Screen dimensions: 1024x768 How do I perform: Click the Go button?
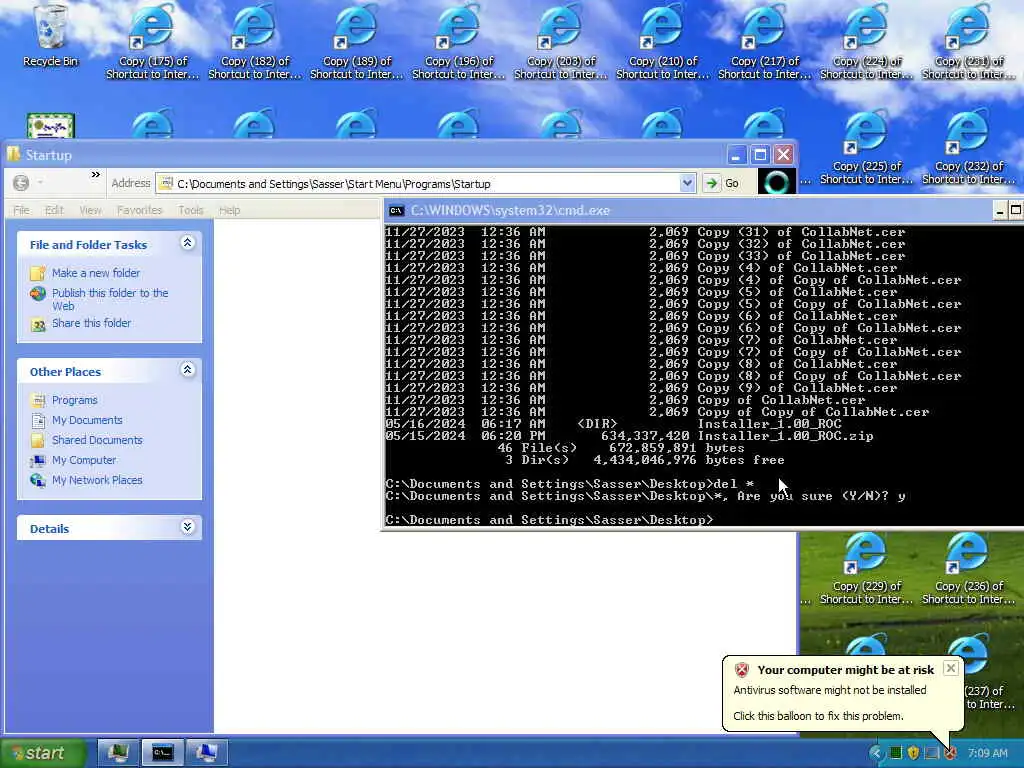pyautogui.click(x=723, y=184)
